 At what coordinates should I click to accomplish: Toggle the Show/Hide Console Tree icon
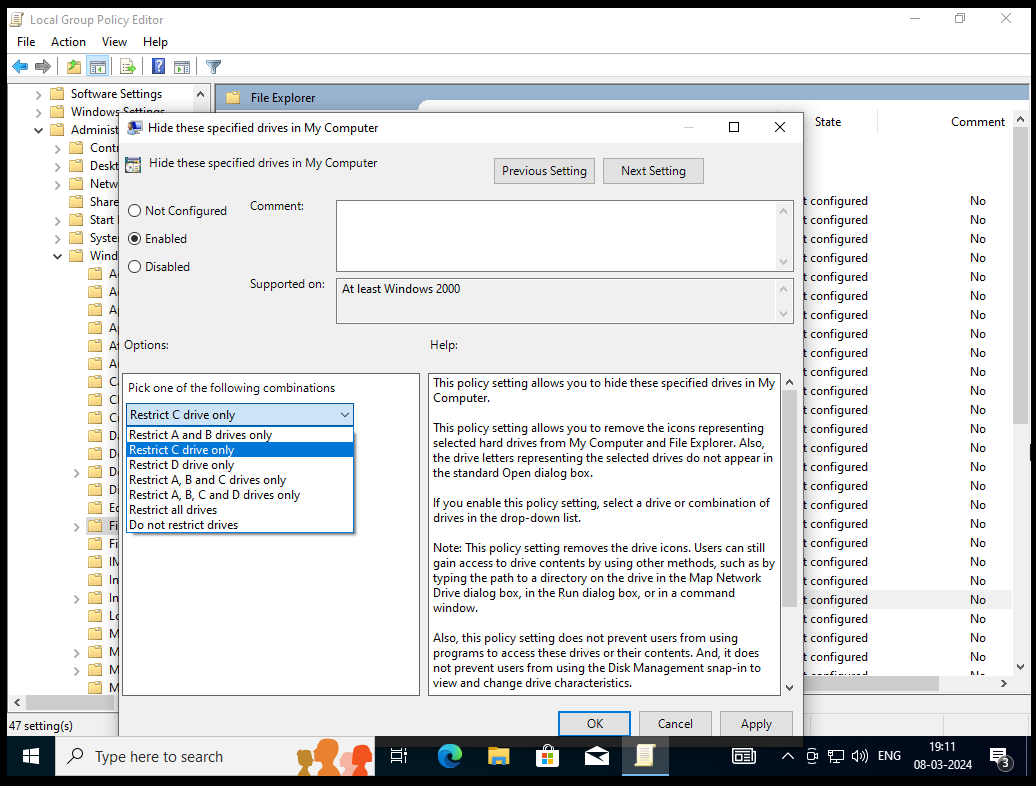pos(98,67)
